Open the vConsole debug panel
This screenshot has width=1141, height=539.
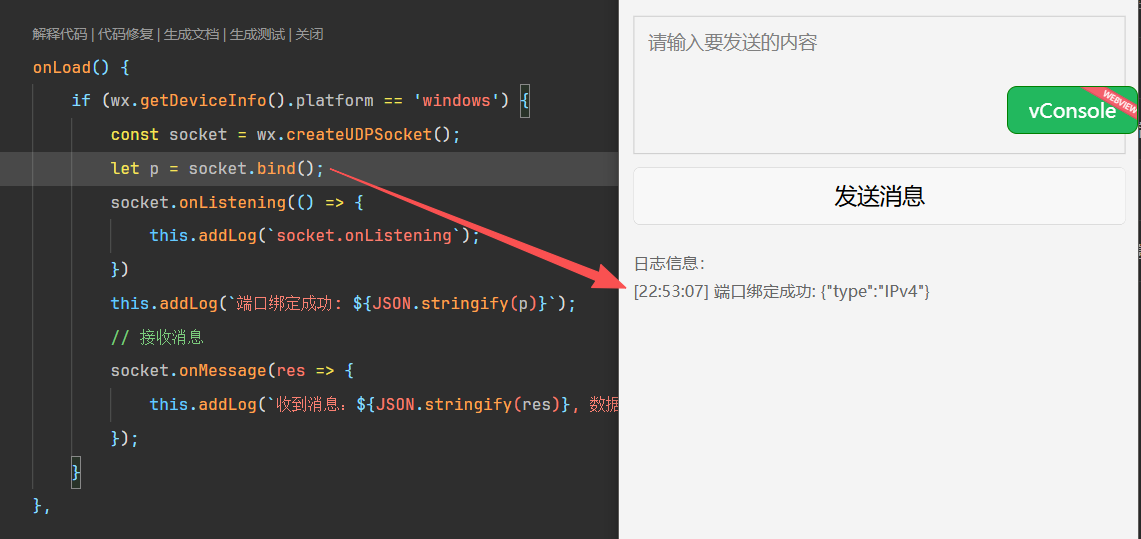[1071, 111]
